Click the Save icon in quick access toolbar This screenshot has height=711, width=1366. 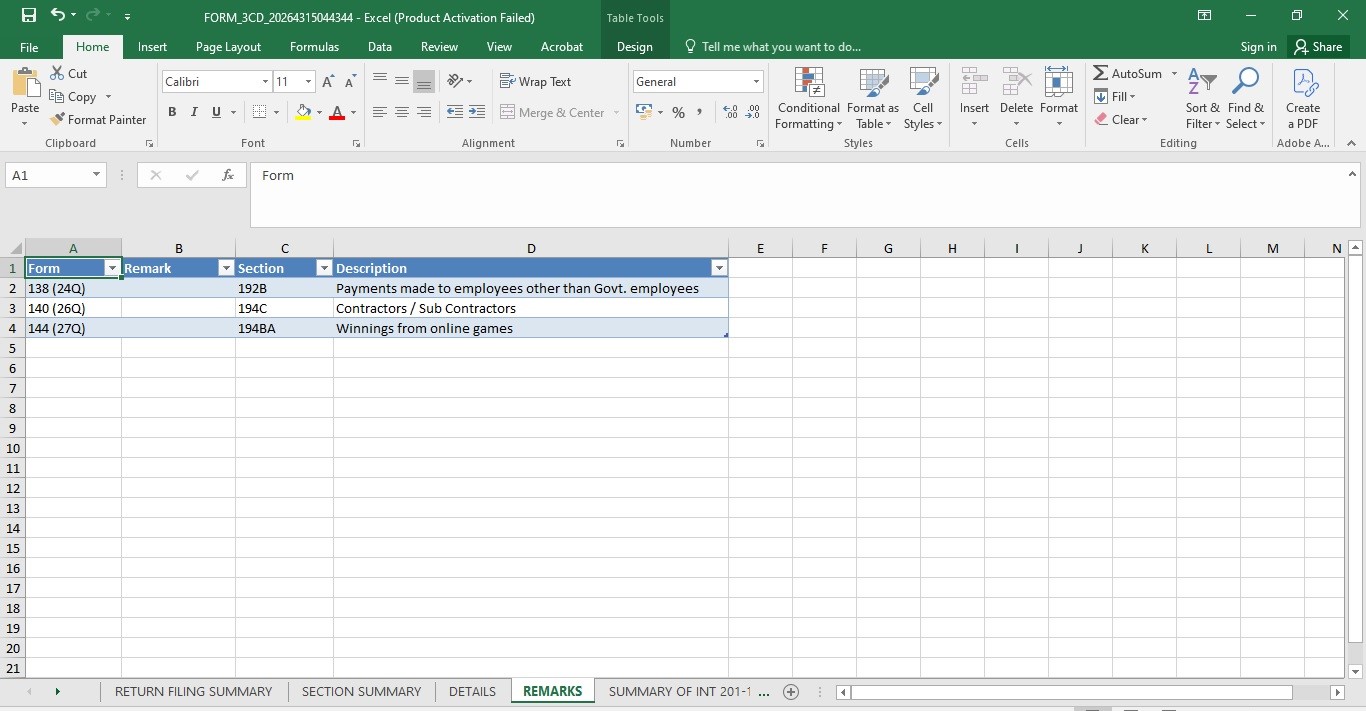click(28, 15)
